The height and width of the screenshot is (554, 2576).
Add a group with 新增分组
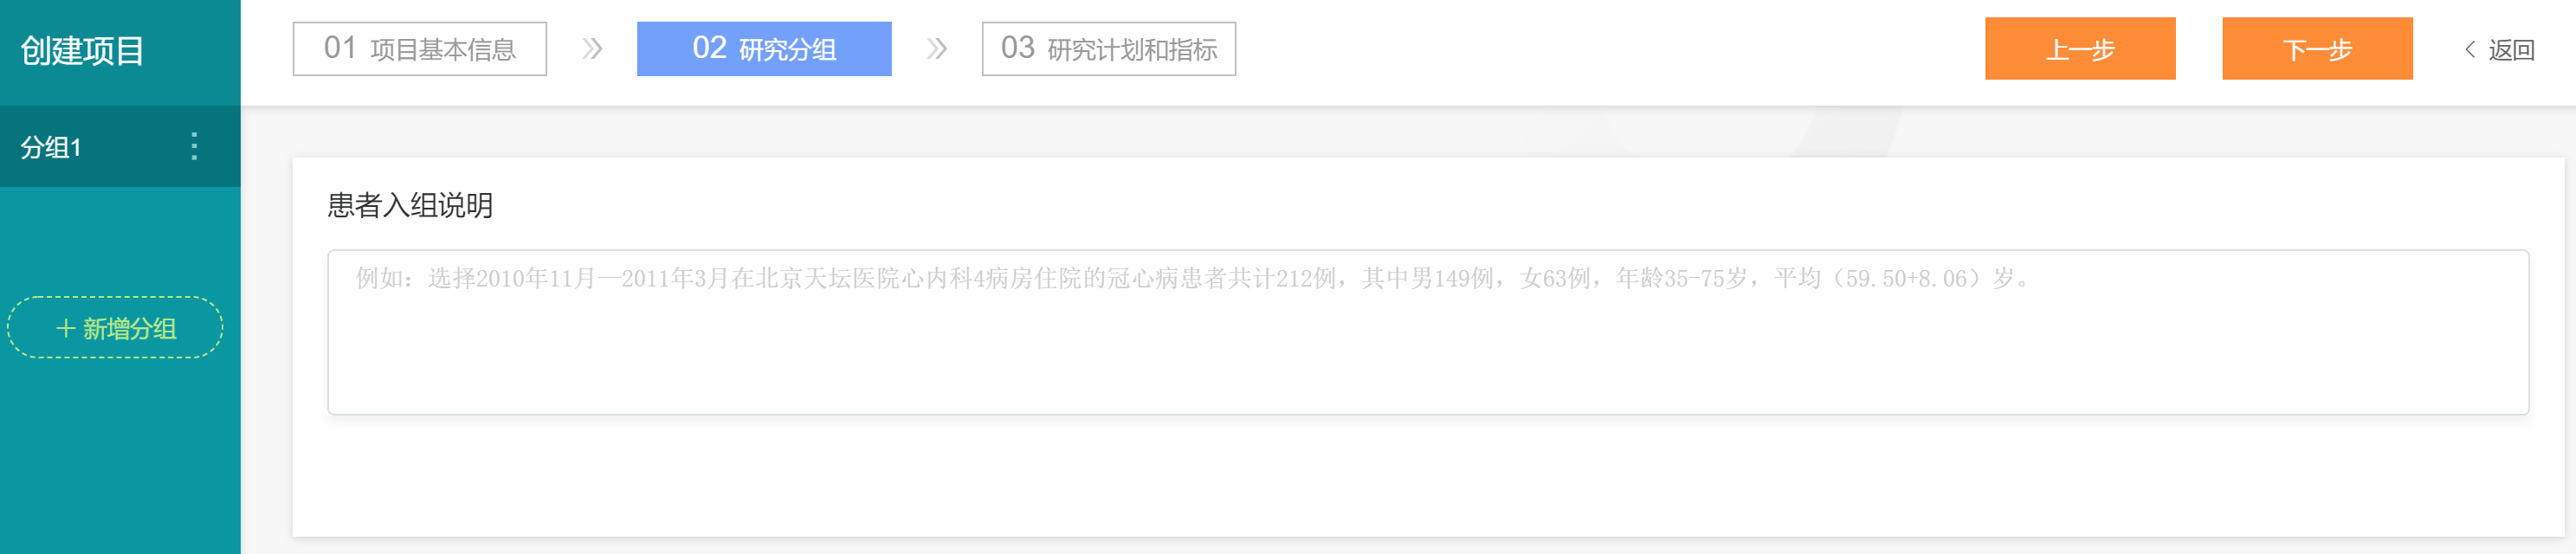(x=115, y=327)
